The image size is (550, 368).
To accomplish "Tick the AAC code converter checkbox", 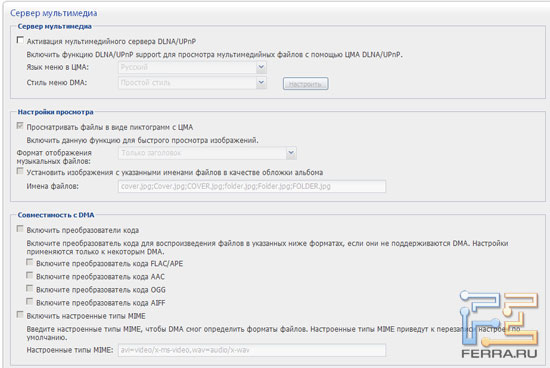I will point(30,275).
